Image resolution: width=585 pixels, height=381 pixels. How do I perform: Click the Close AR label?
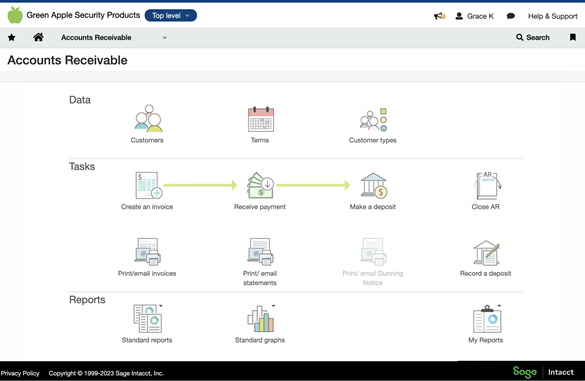(x=485, y=207)
